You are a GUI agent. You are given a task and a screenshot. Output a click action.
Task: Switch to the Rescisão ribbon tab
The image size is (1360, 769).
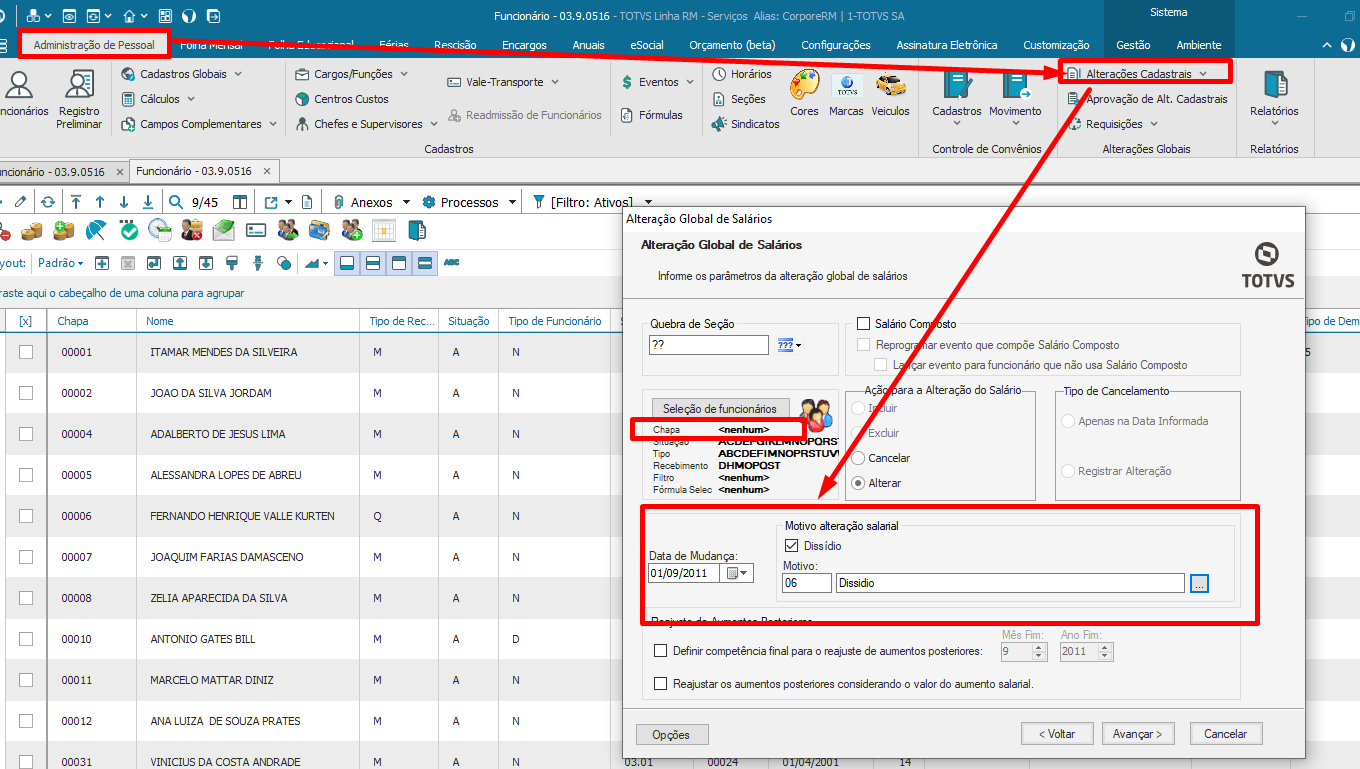click(455, 45)
